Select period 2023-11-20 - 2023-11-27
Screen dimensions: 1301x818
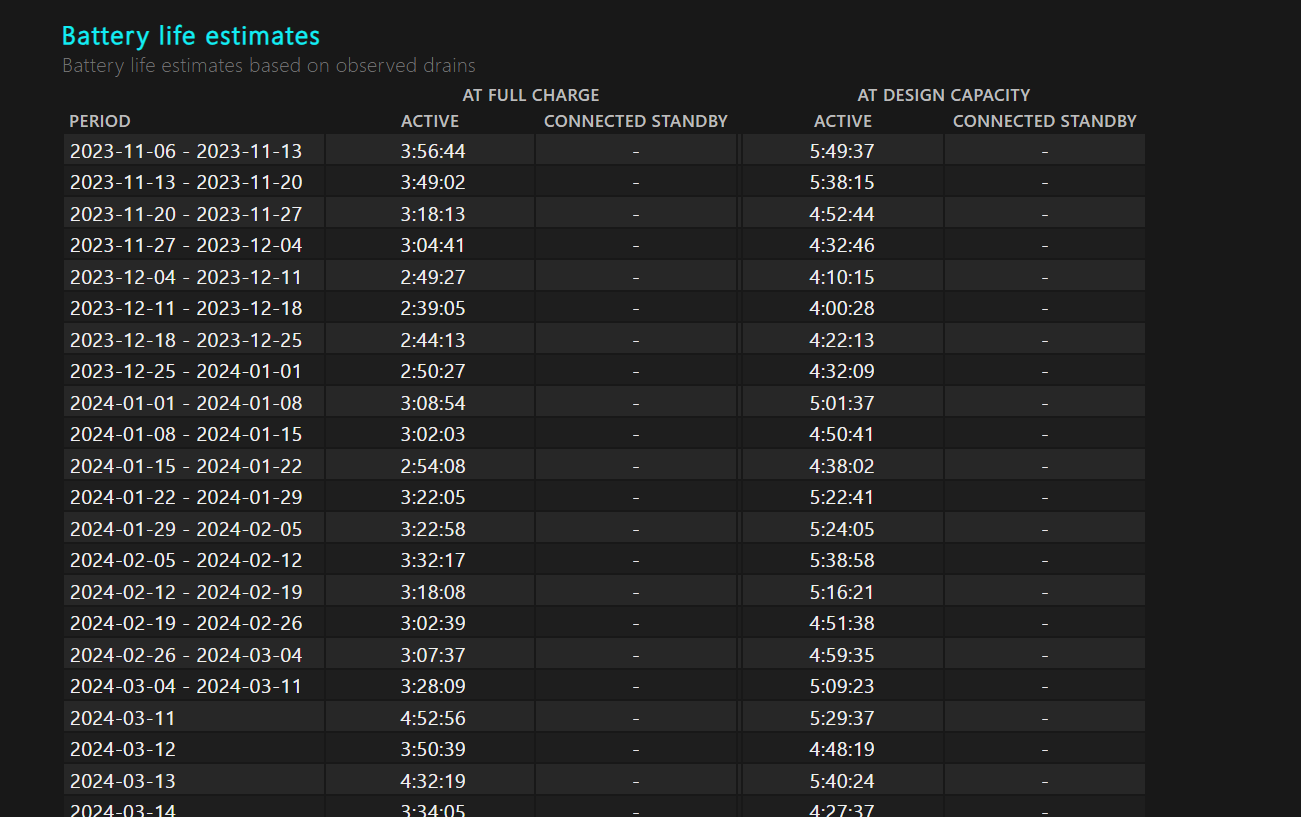coord(186,214)
